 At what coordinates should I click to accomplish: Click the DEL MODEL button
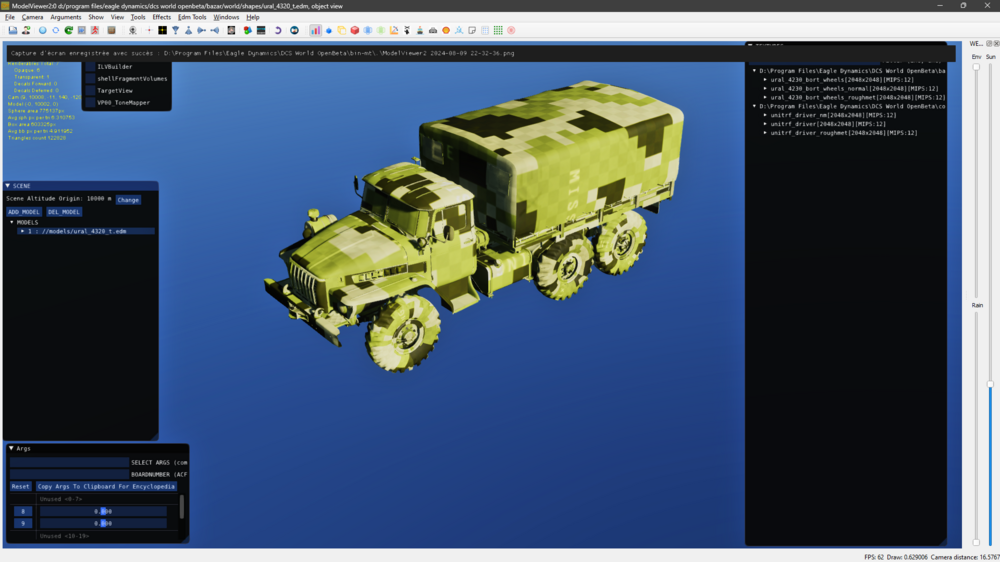click(x=64, y=212)
